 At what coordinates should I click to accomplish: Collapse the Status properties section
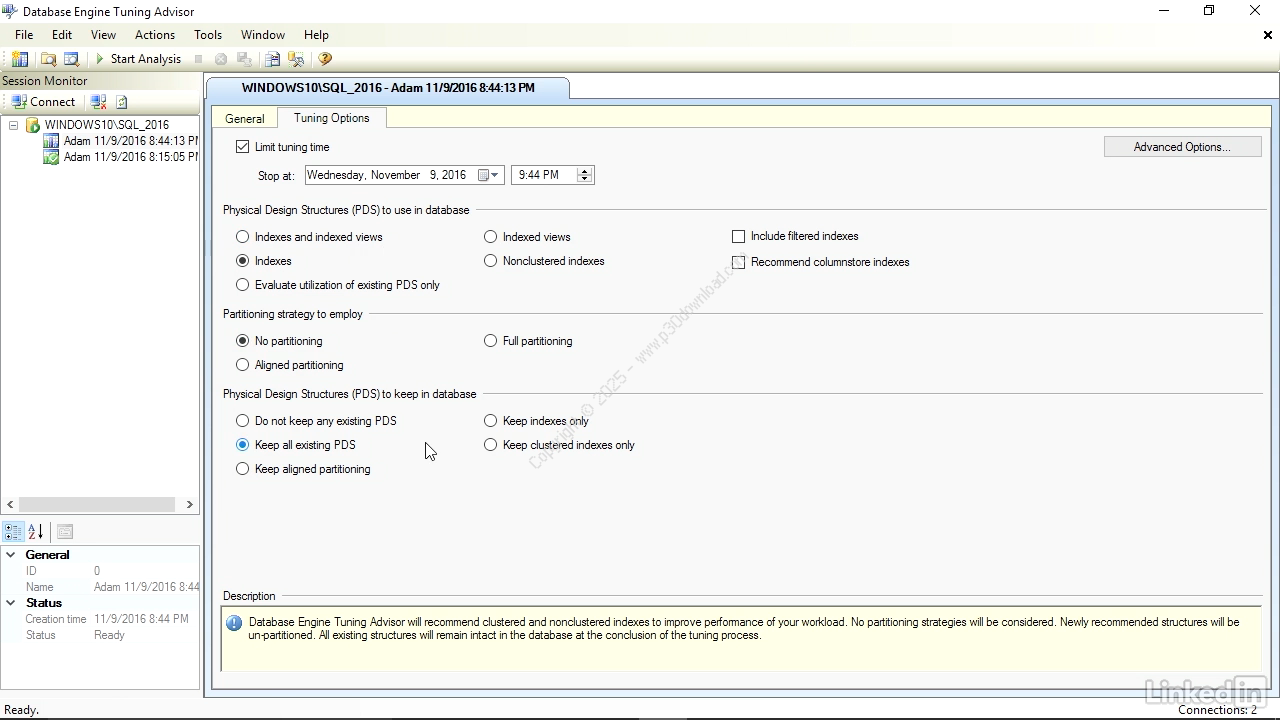tap(11, 603)
